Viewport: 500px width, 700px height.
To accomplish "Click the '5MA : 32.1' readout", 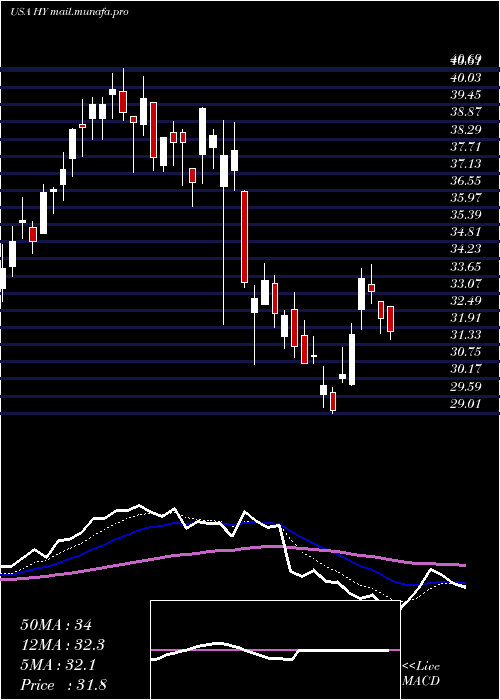I will (x=59, y=665).
